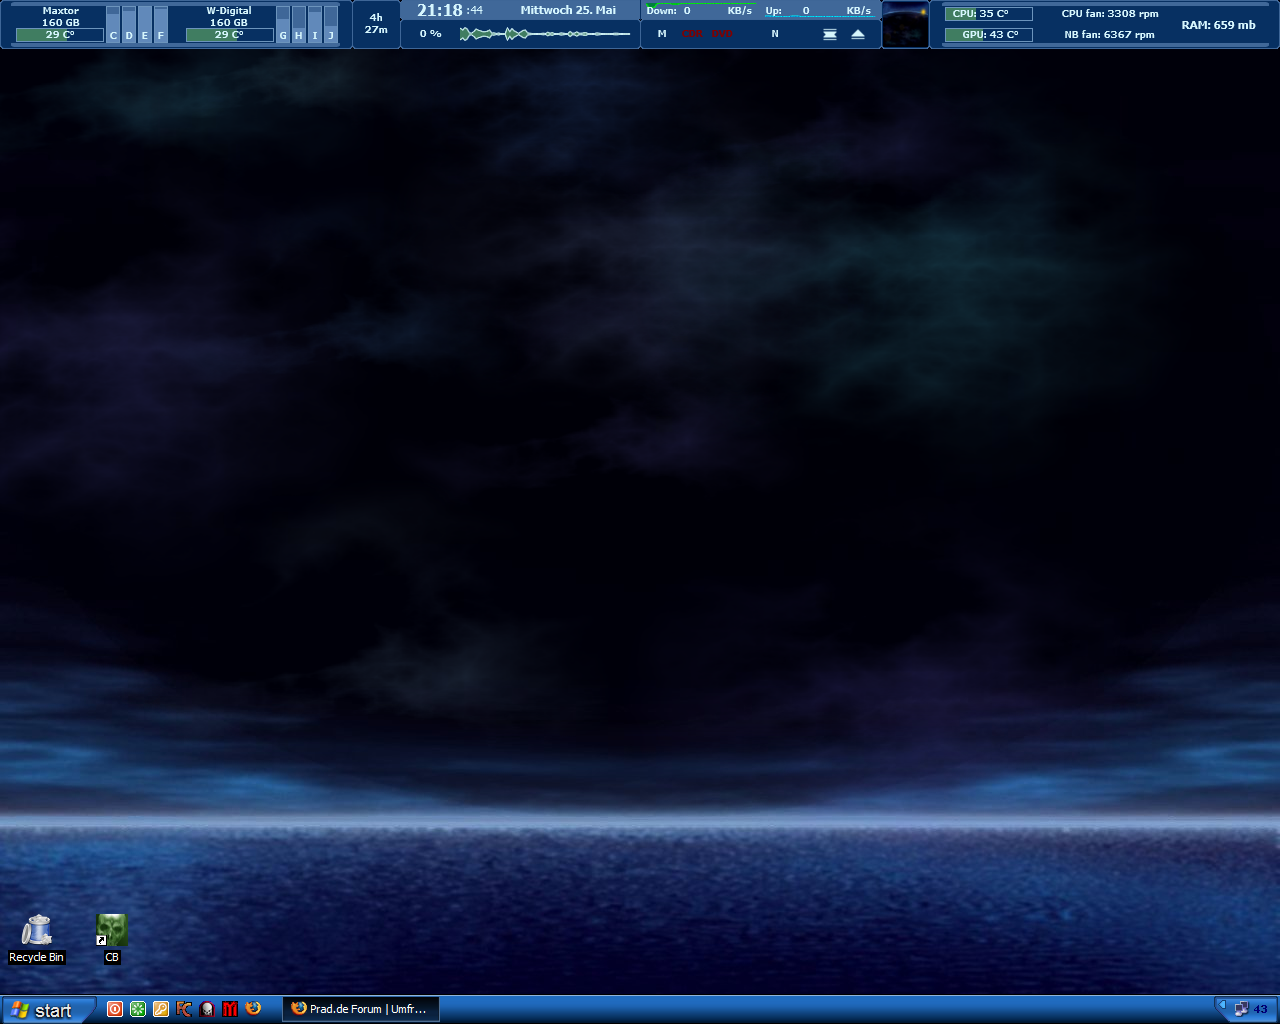This screenshot has width=1280, height=1024.
Task: Click the M label in the drive panel
Action: 662,34
